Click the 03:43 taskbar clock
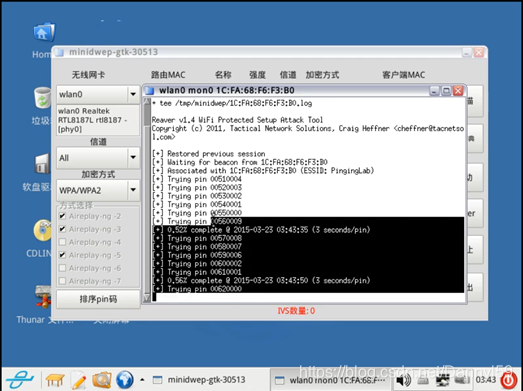This screenshot has width=523, height=391. (x=486, y=380)
